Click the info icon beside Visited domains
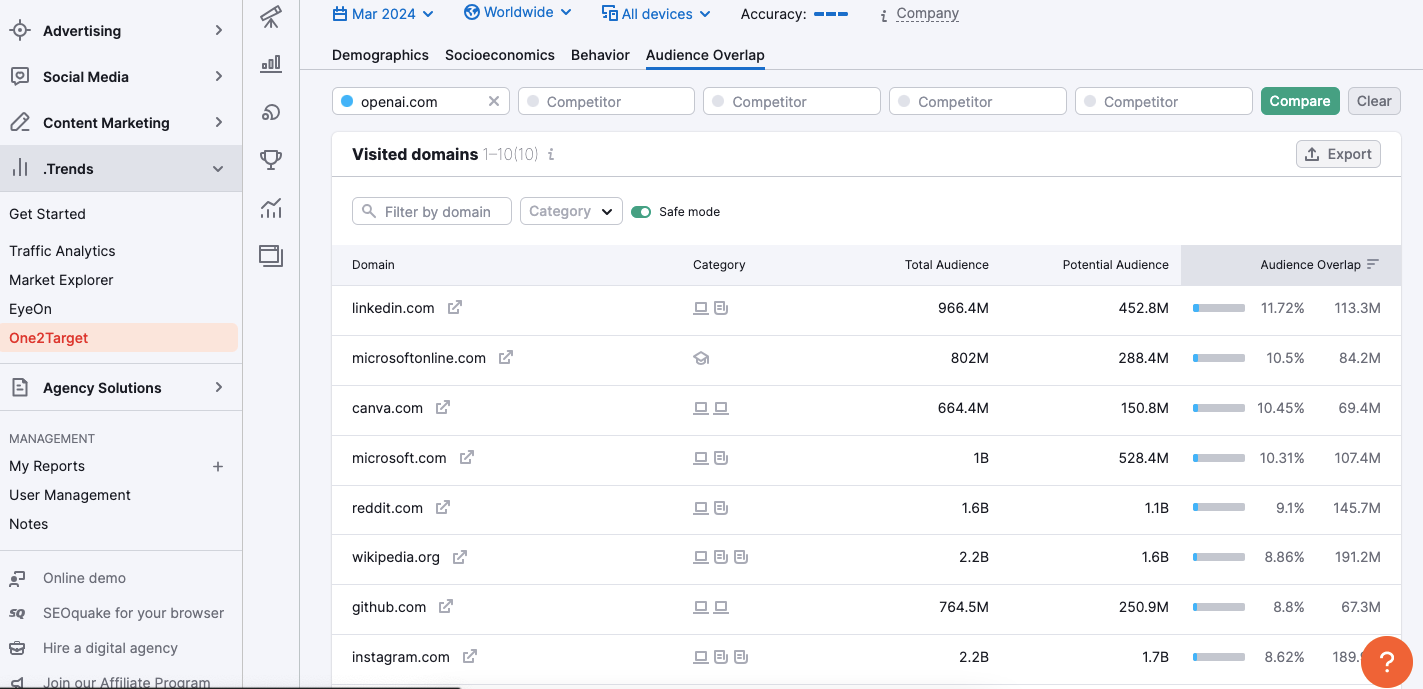 click(551, 155)
